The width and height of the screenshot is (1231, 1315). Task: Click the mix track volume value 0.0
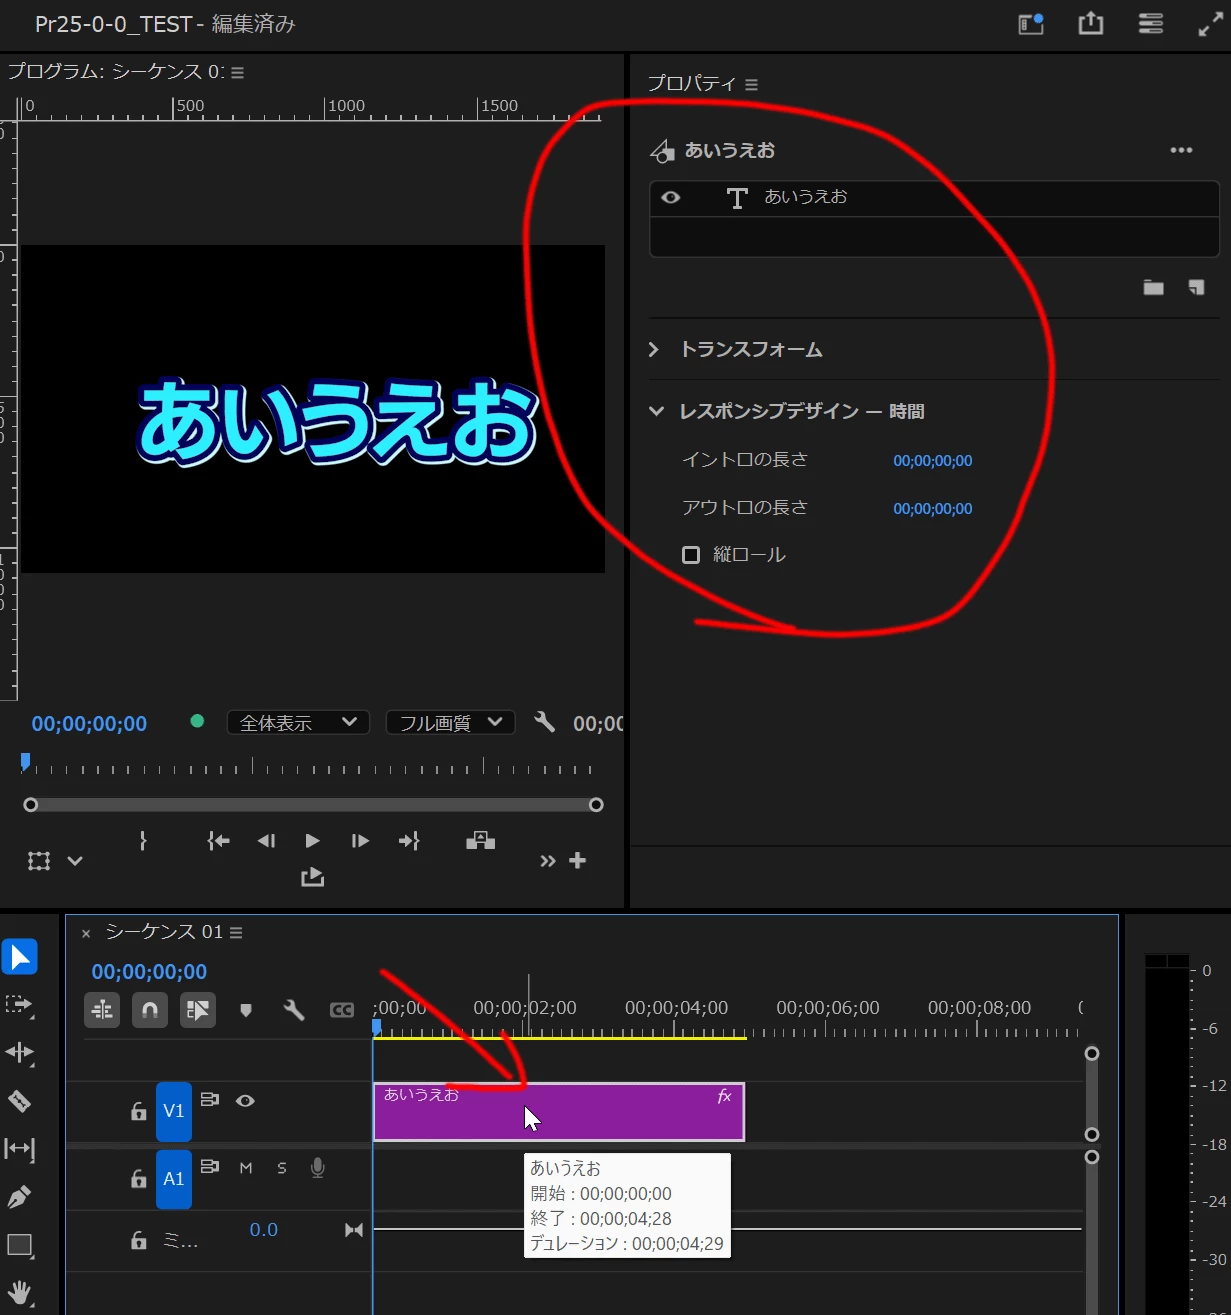[x=264, y=1230]
